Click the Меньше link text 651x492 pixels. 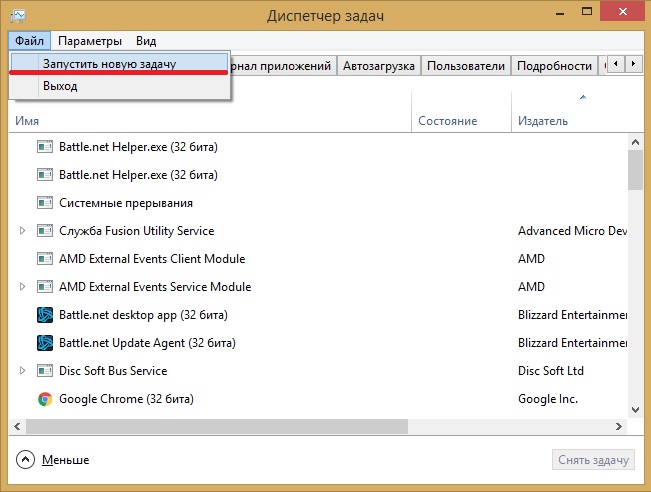(66, 460)
